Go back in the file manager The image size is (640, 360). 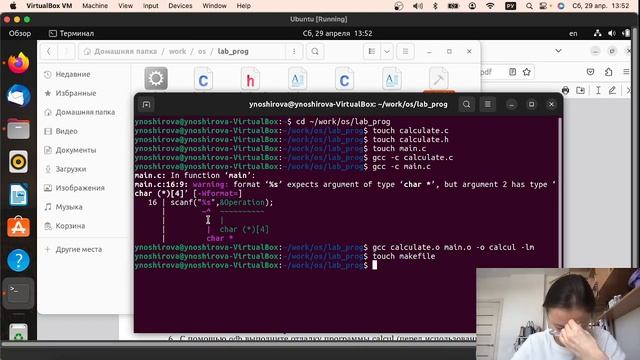[x=49, y=51]
